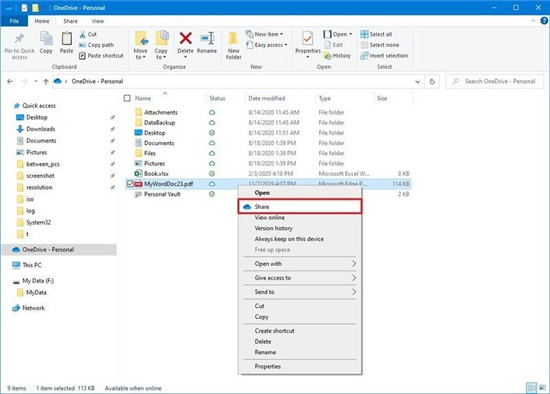Switch to large thumbnails view icon
The image size is (550, 394).
click(543, 388)
